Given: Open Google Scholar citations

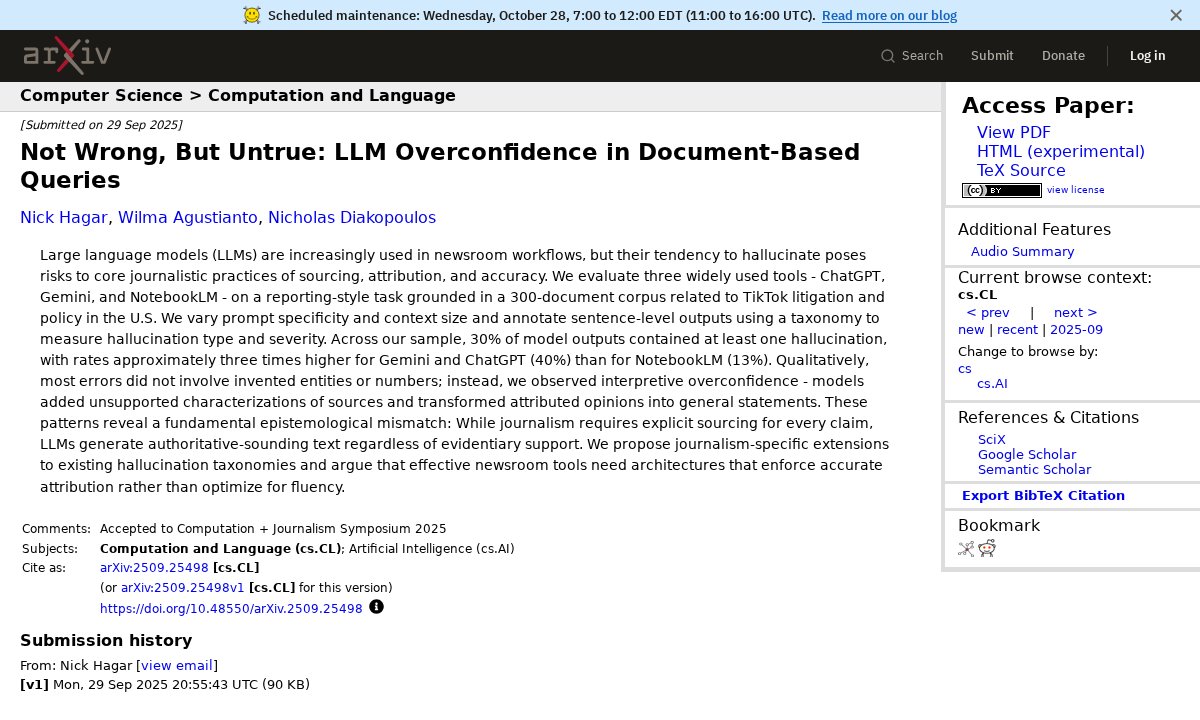Looking at the screenshot, I should [x=1027, y=455].
